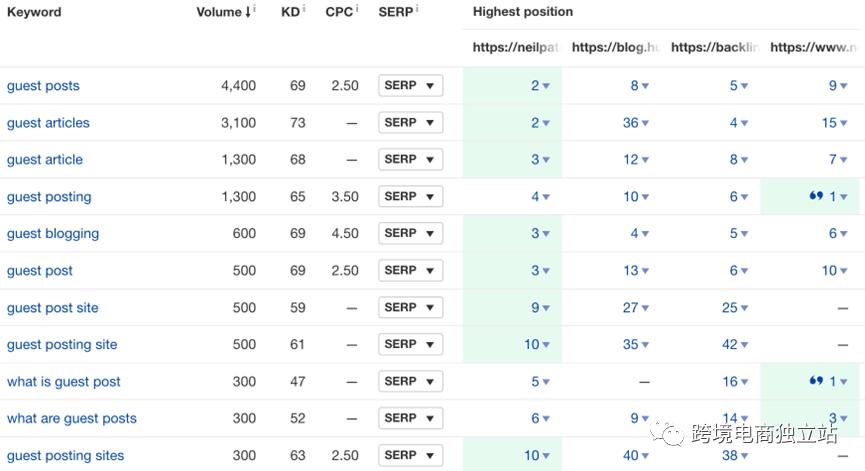The height and width of the screenshot is (471, 865).
Task: Expand position 42 arrow for guest posting site
Action: (744, 345)
